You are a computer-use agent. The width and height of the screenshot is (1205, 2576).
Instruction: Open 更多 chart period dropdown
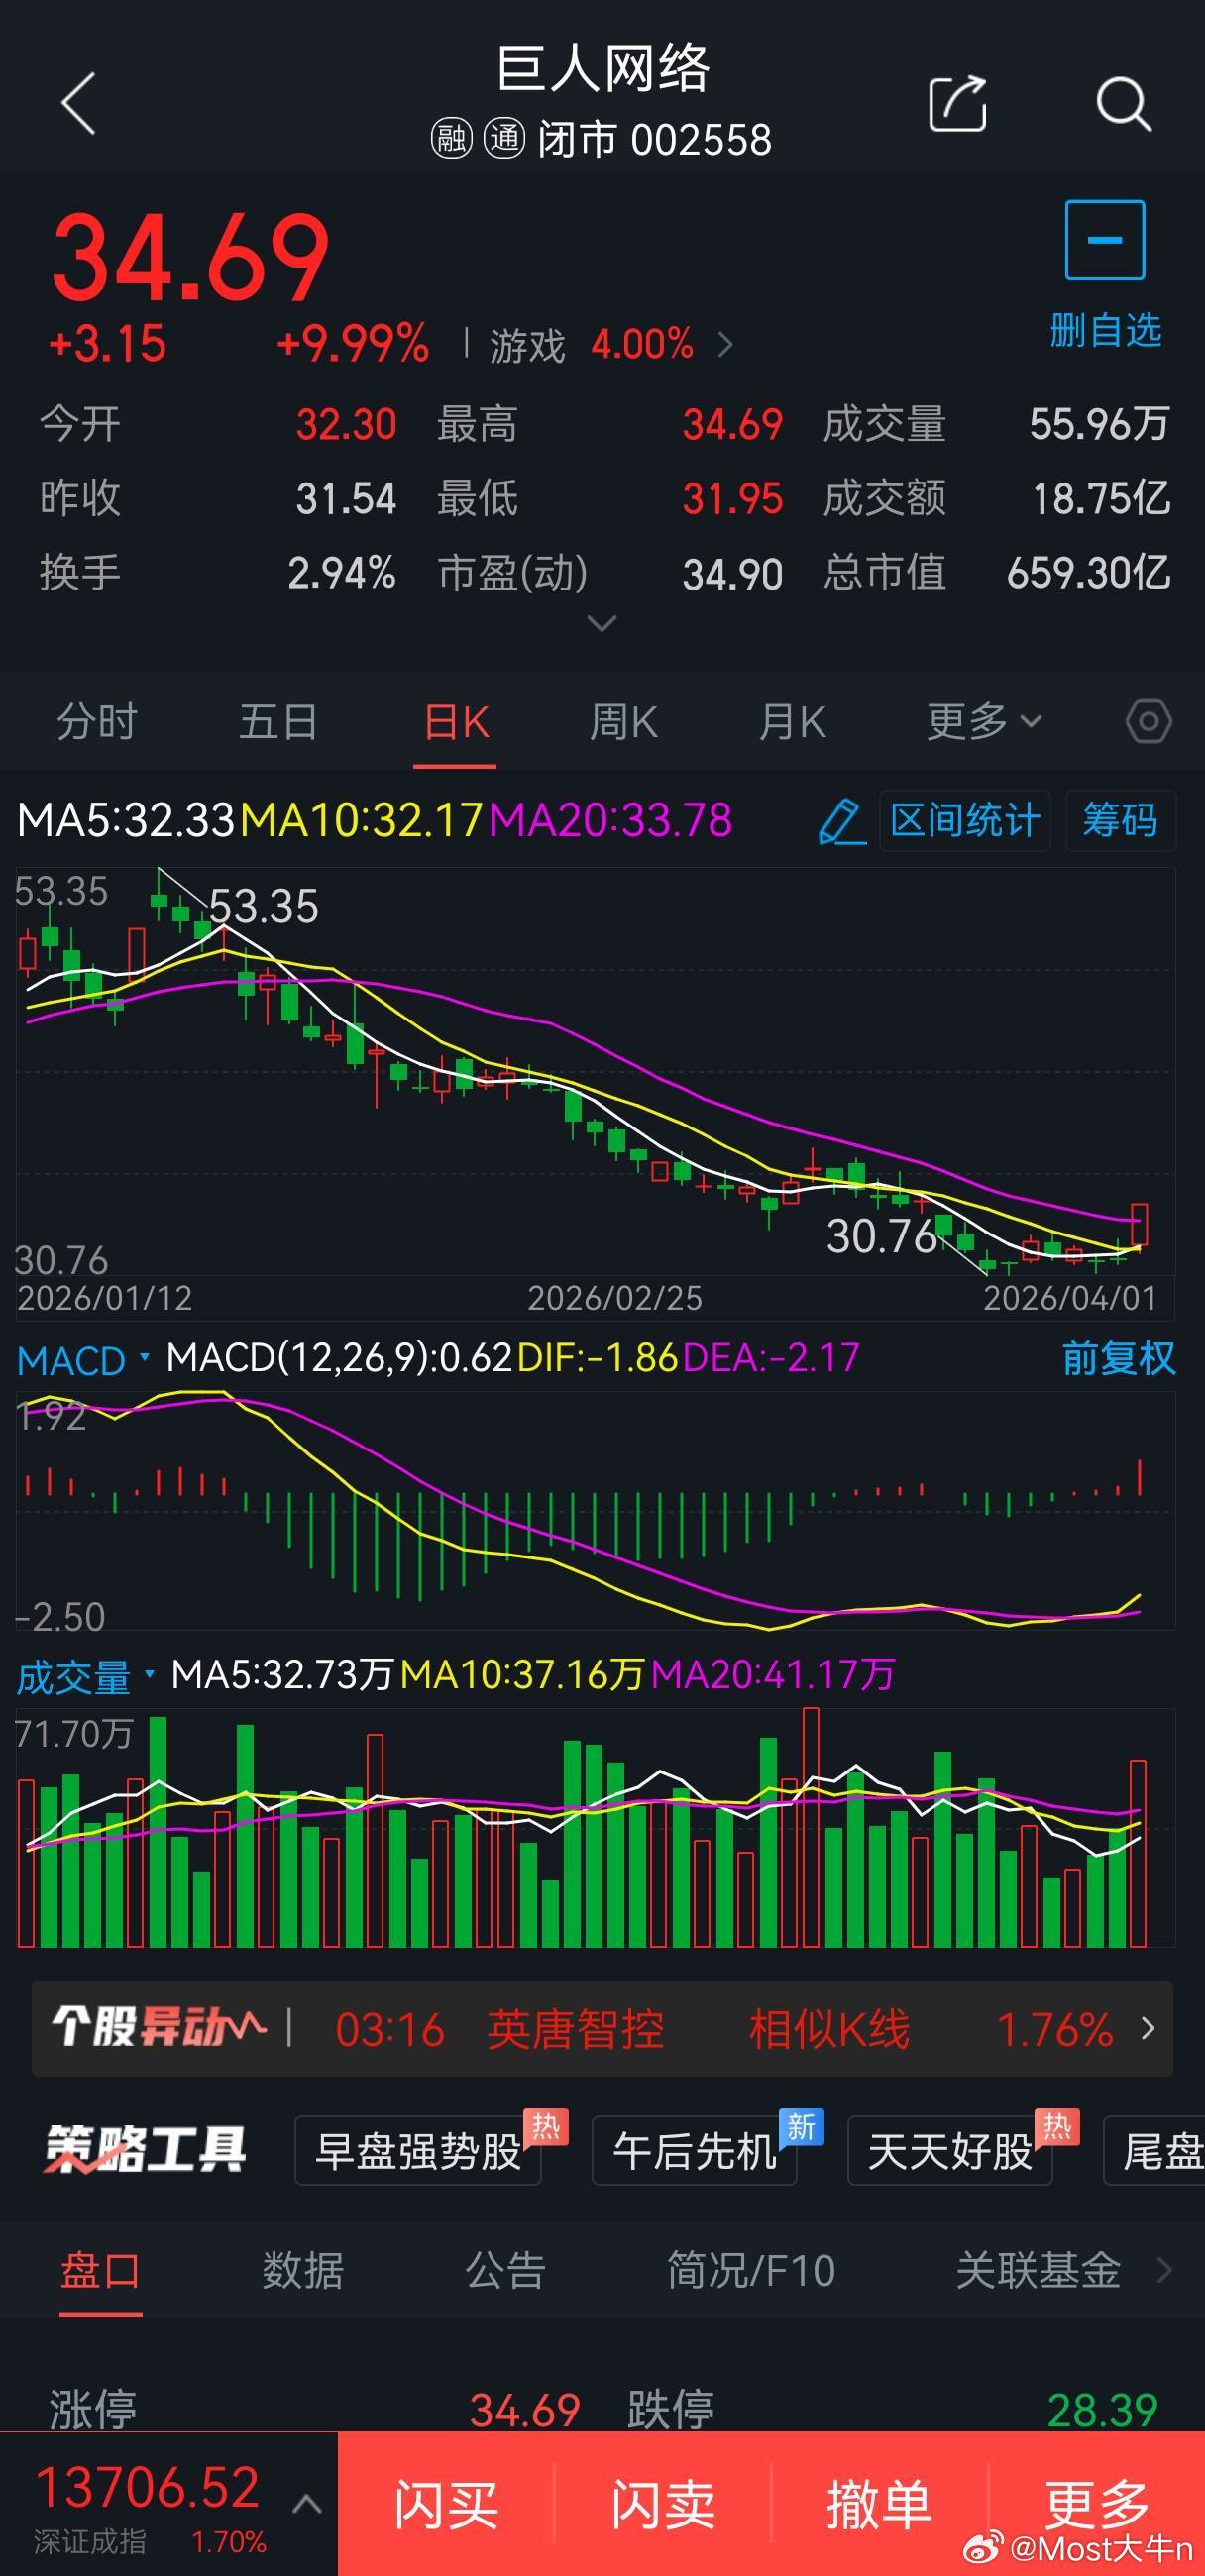984,722
